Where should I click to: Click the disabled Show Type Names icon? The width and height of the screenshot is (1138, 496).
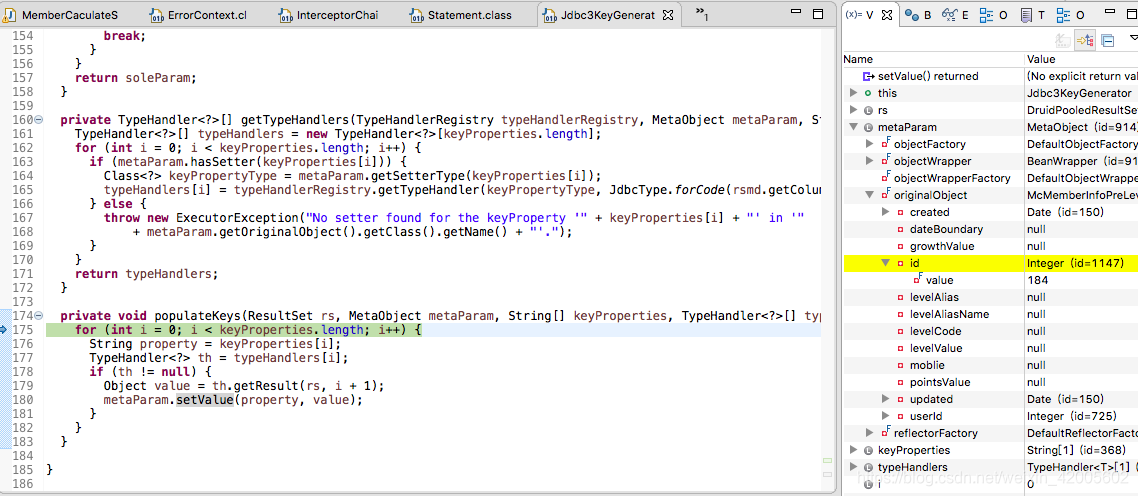pos(1063,41)
